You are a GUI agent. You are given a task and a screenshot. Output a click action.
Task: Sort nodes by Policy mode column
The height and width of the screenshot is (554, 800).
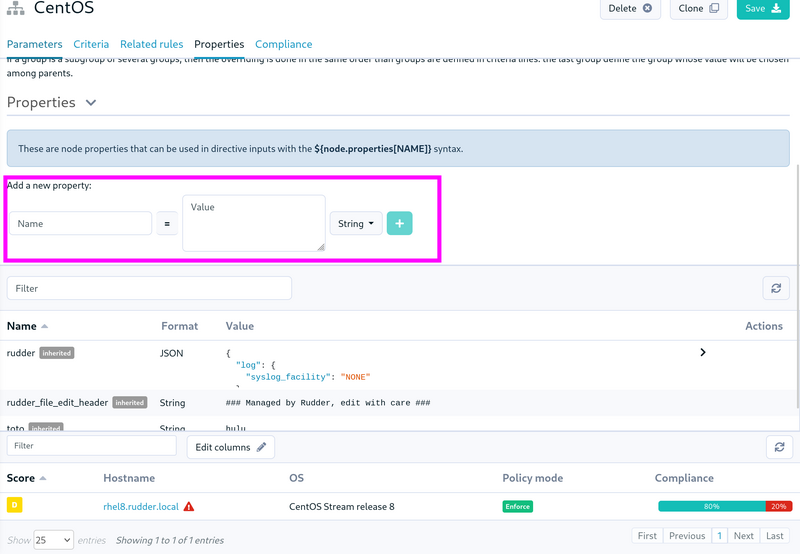[x=533, y=478]
